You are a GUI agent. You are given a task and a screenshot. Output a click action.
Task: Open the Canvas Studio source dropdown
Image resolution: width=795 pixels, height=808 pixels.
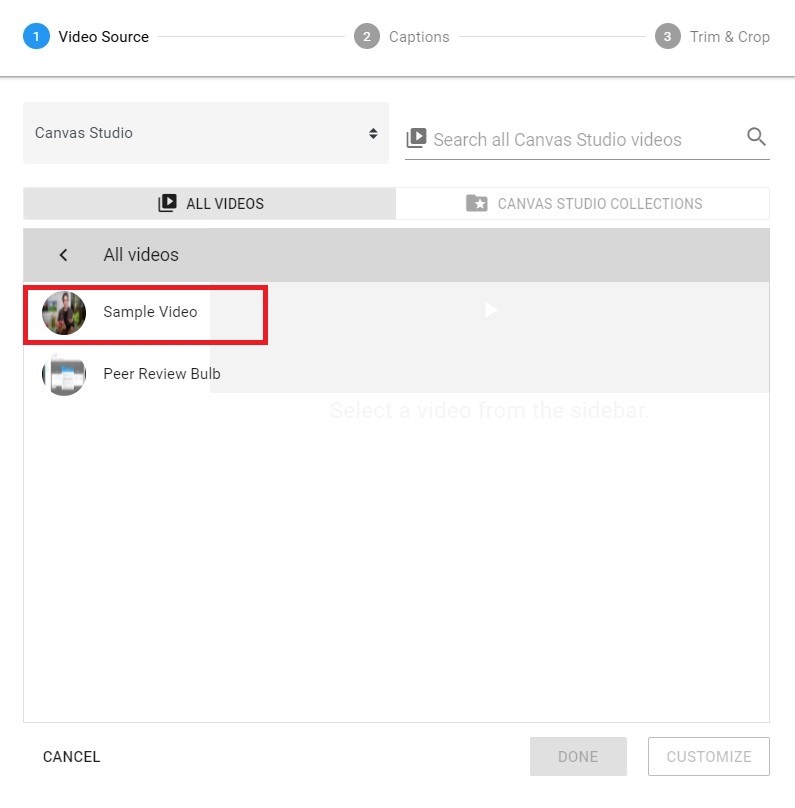[206, 133]
